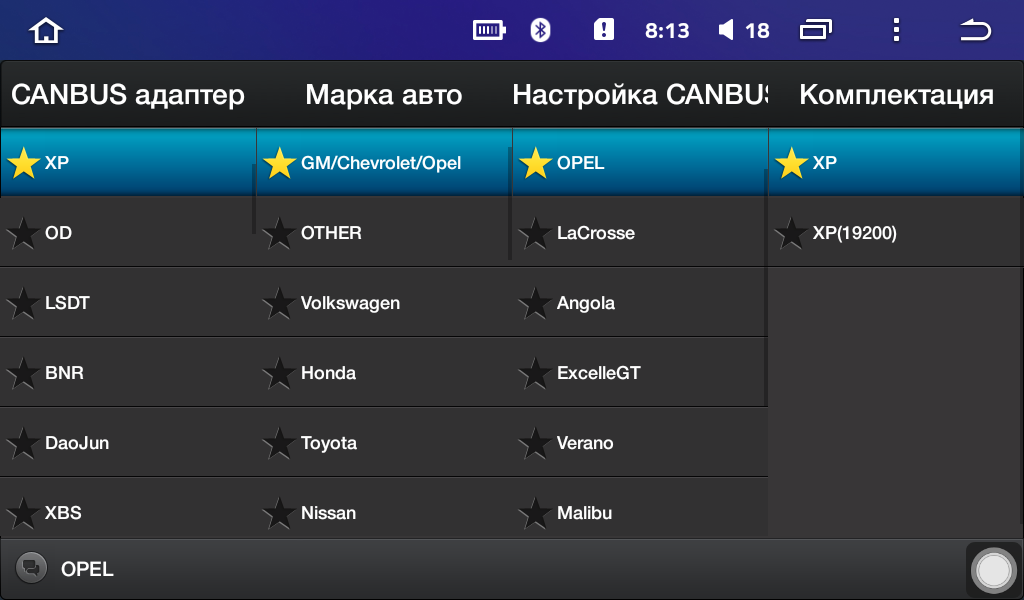1024x600 pixels.
Task: Select Nissan car brand
Action: 384,508
